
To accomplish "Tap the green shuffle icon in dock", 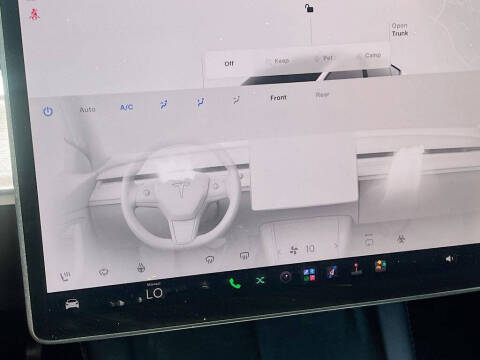I will click(260, 280).
